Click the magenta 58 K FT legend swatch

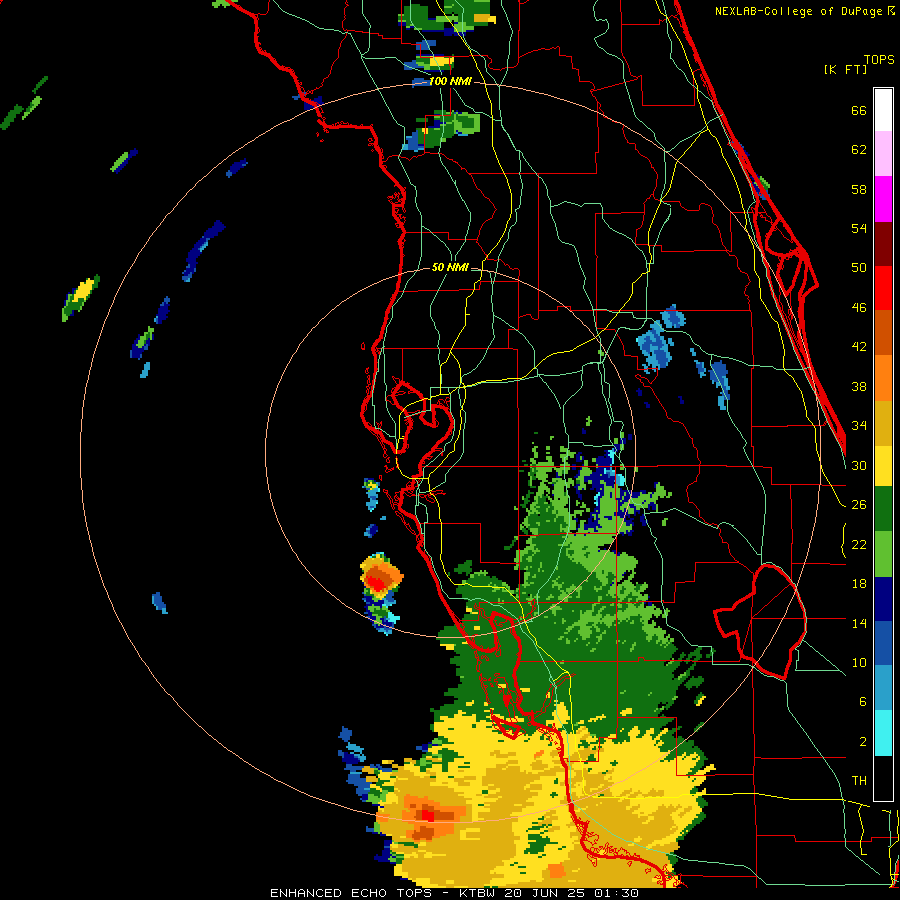pyautogui.click(x=883, y=199)
